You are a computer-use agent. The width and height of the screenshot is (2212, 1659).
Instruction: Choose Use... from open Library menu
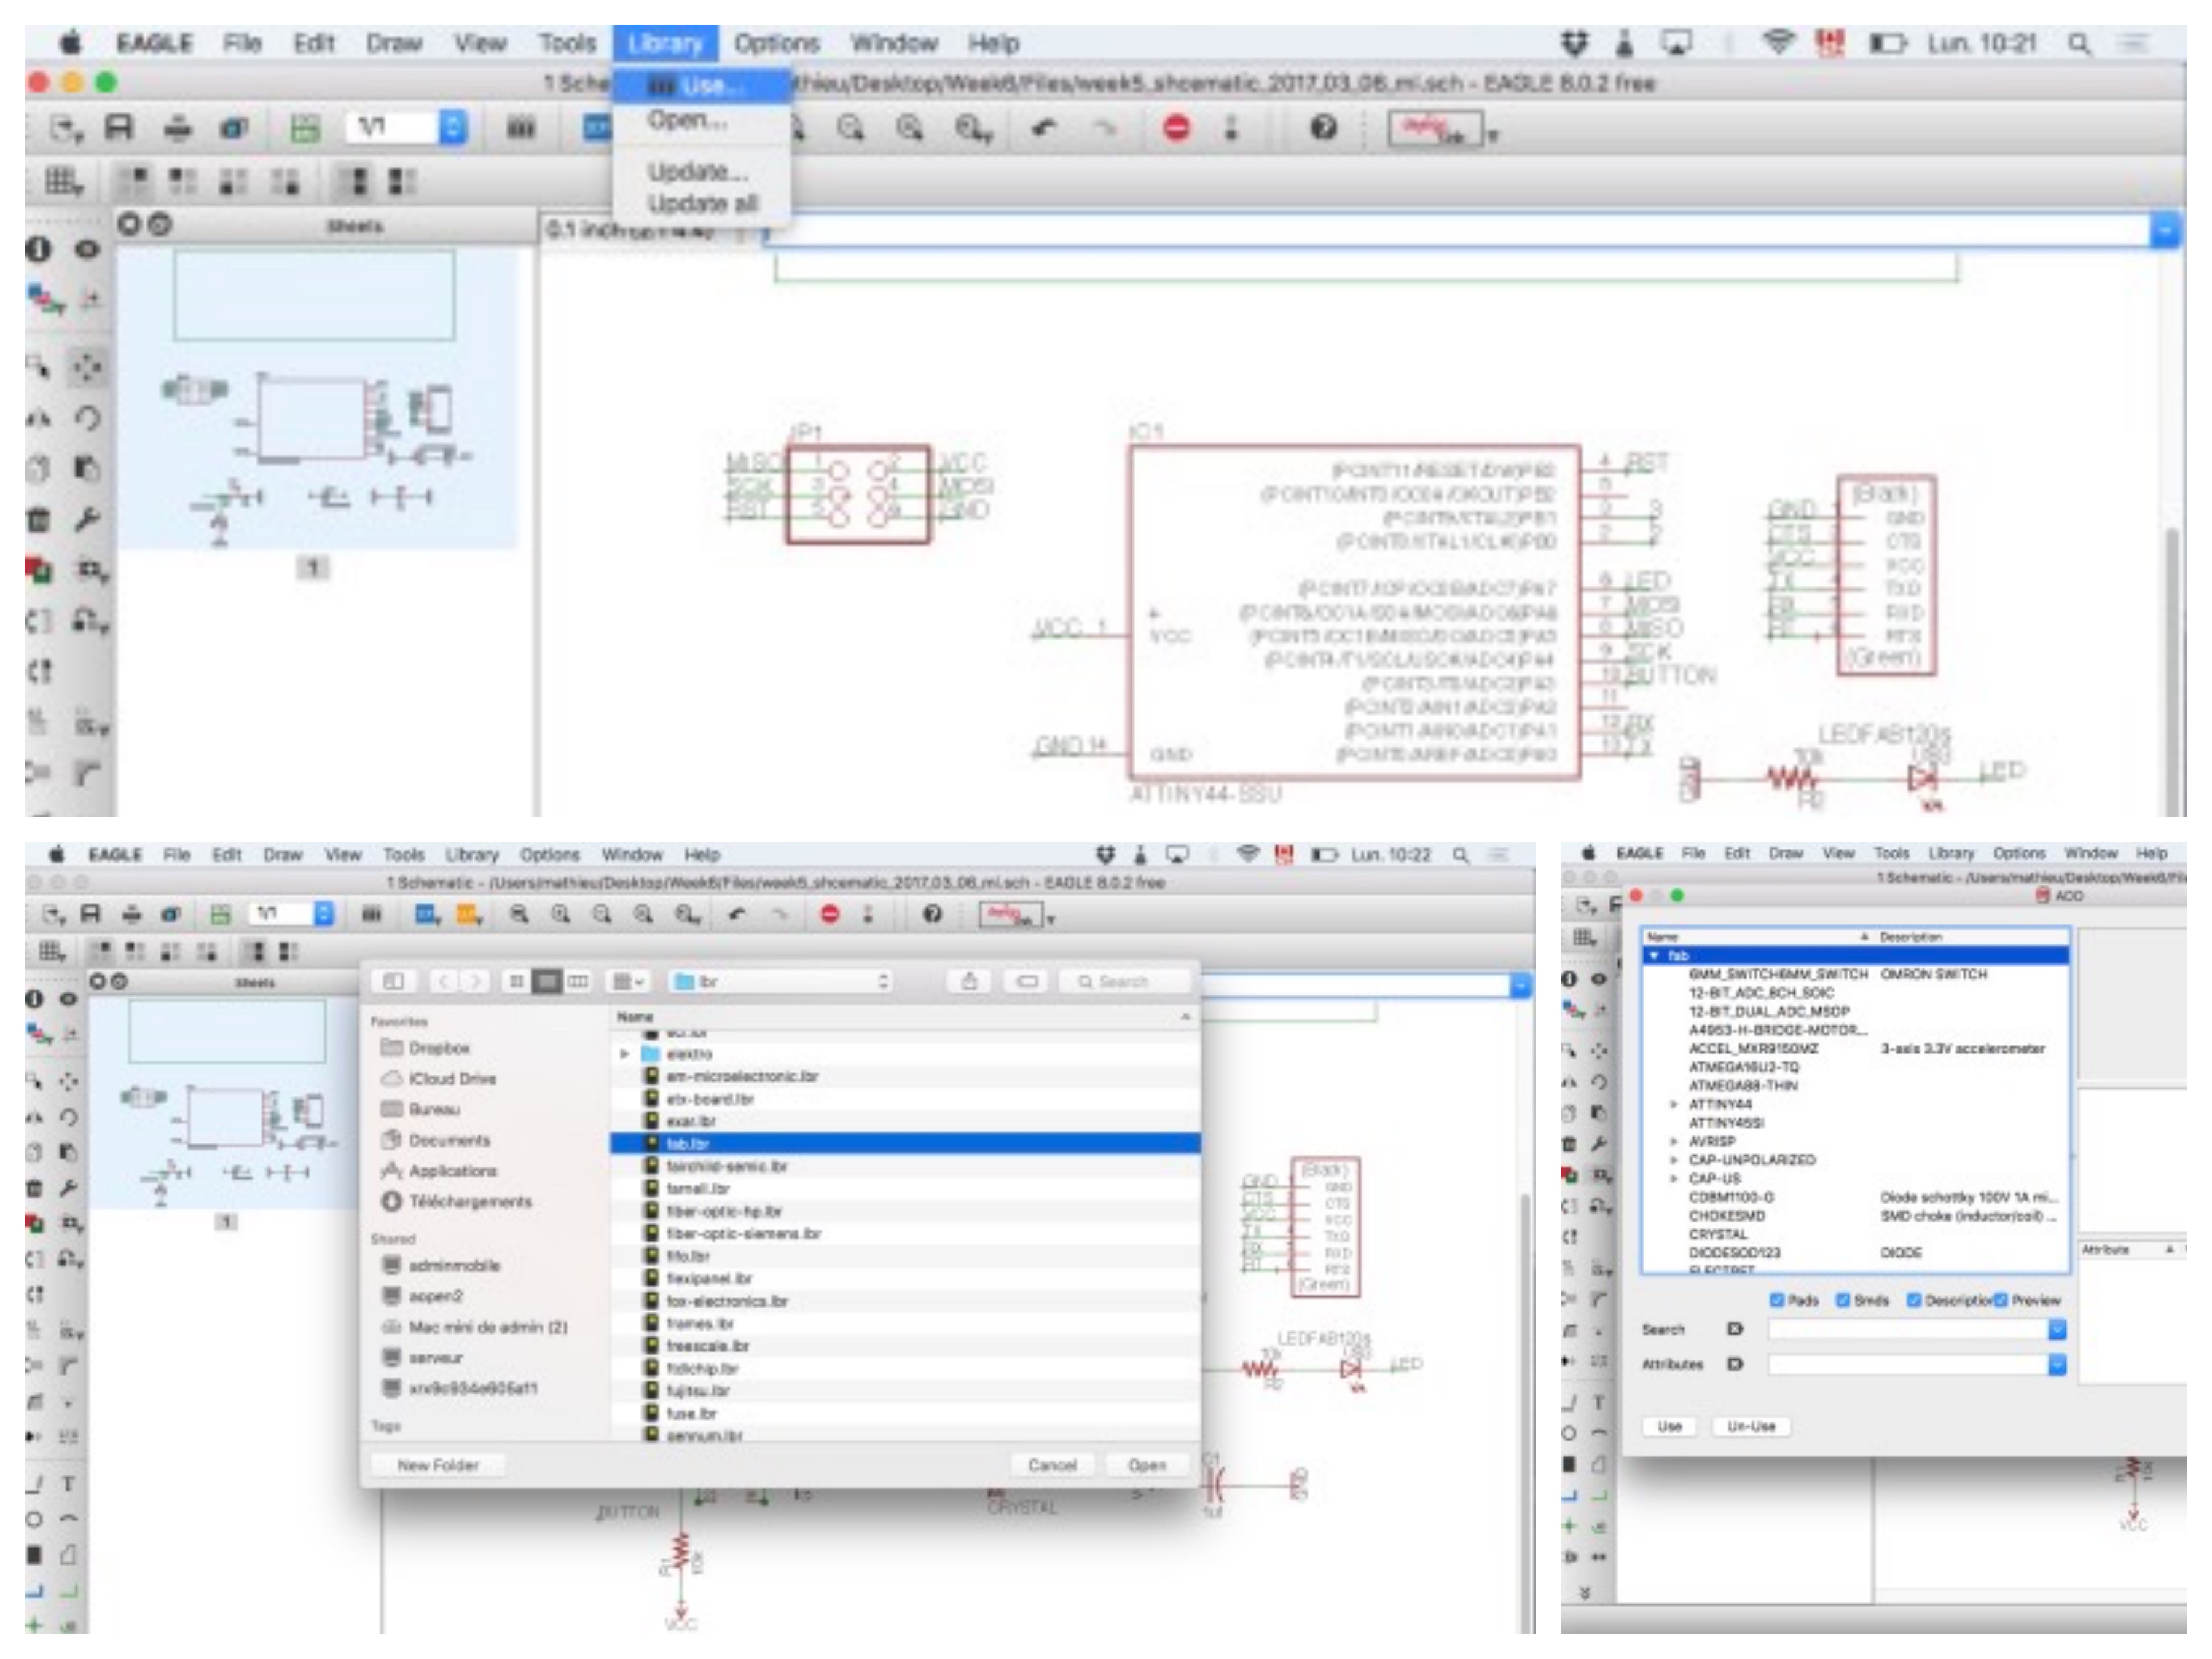(701, 86)
